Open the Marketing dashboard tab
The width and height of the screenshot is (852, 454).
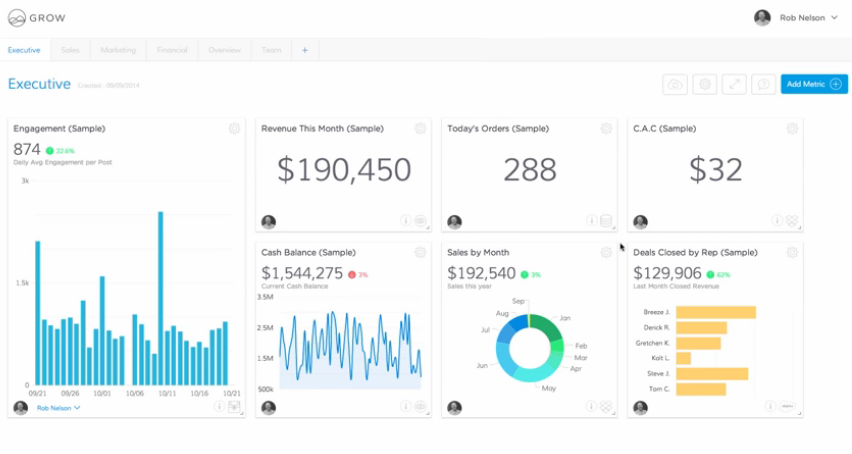click(x=118, y=49)
